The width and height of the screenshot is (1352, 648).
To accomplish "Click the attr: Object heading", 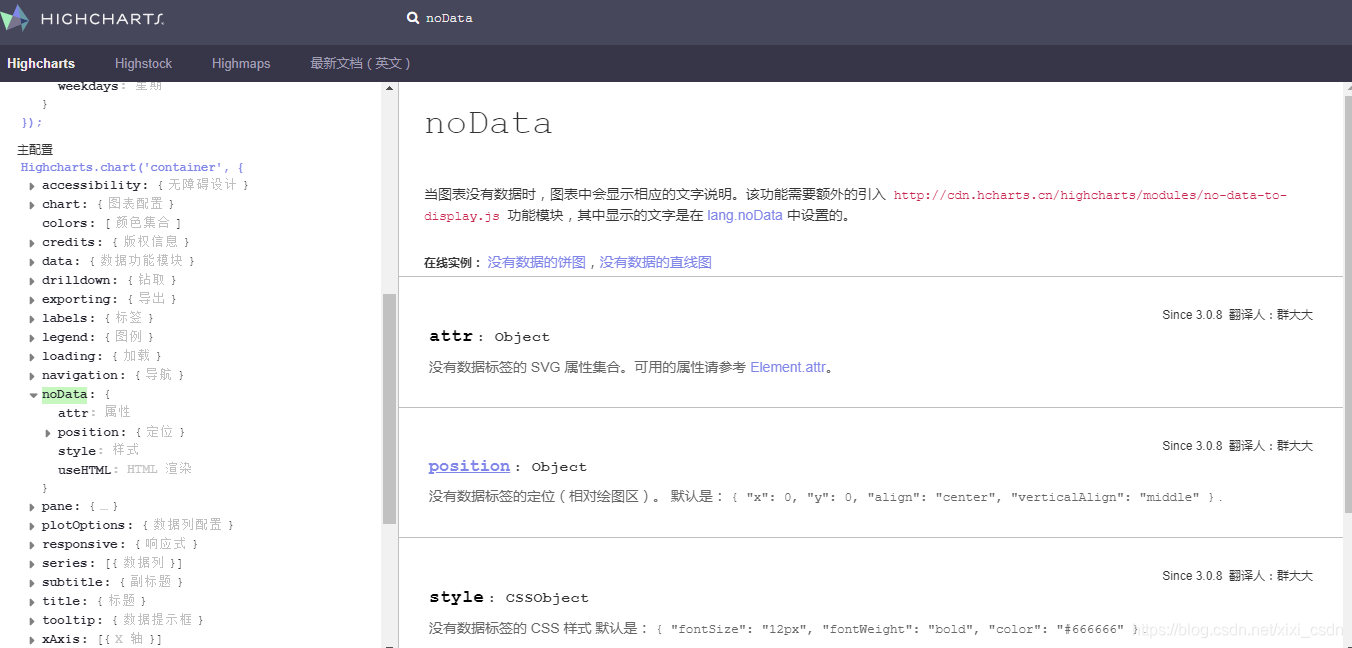I will point(490,336).
